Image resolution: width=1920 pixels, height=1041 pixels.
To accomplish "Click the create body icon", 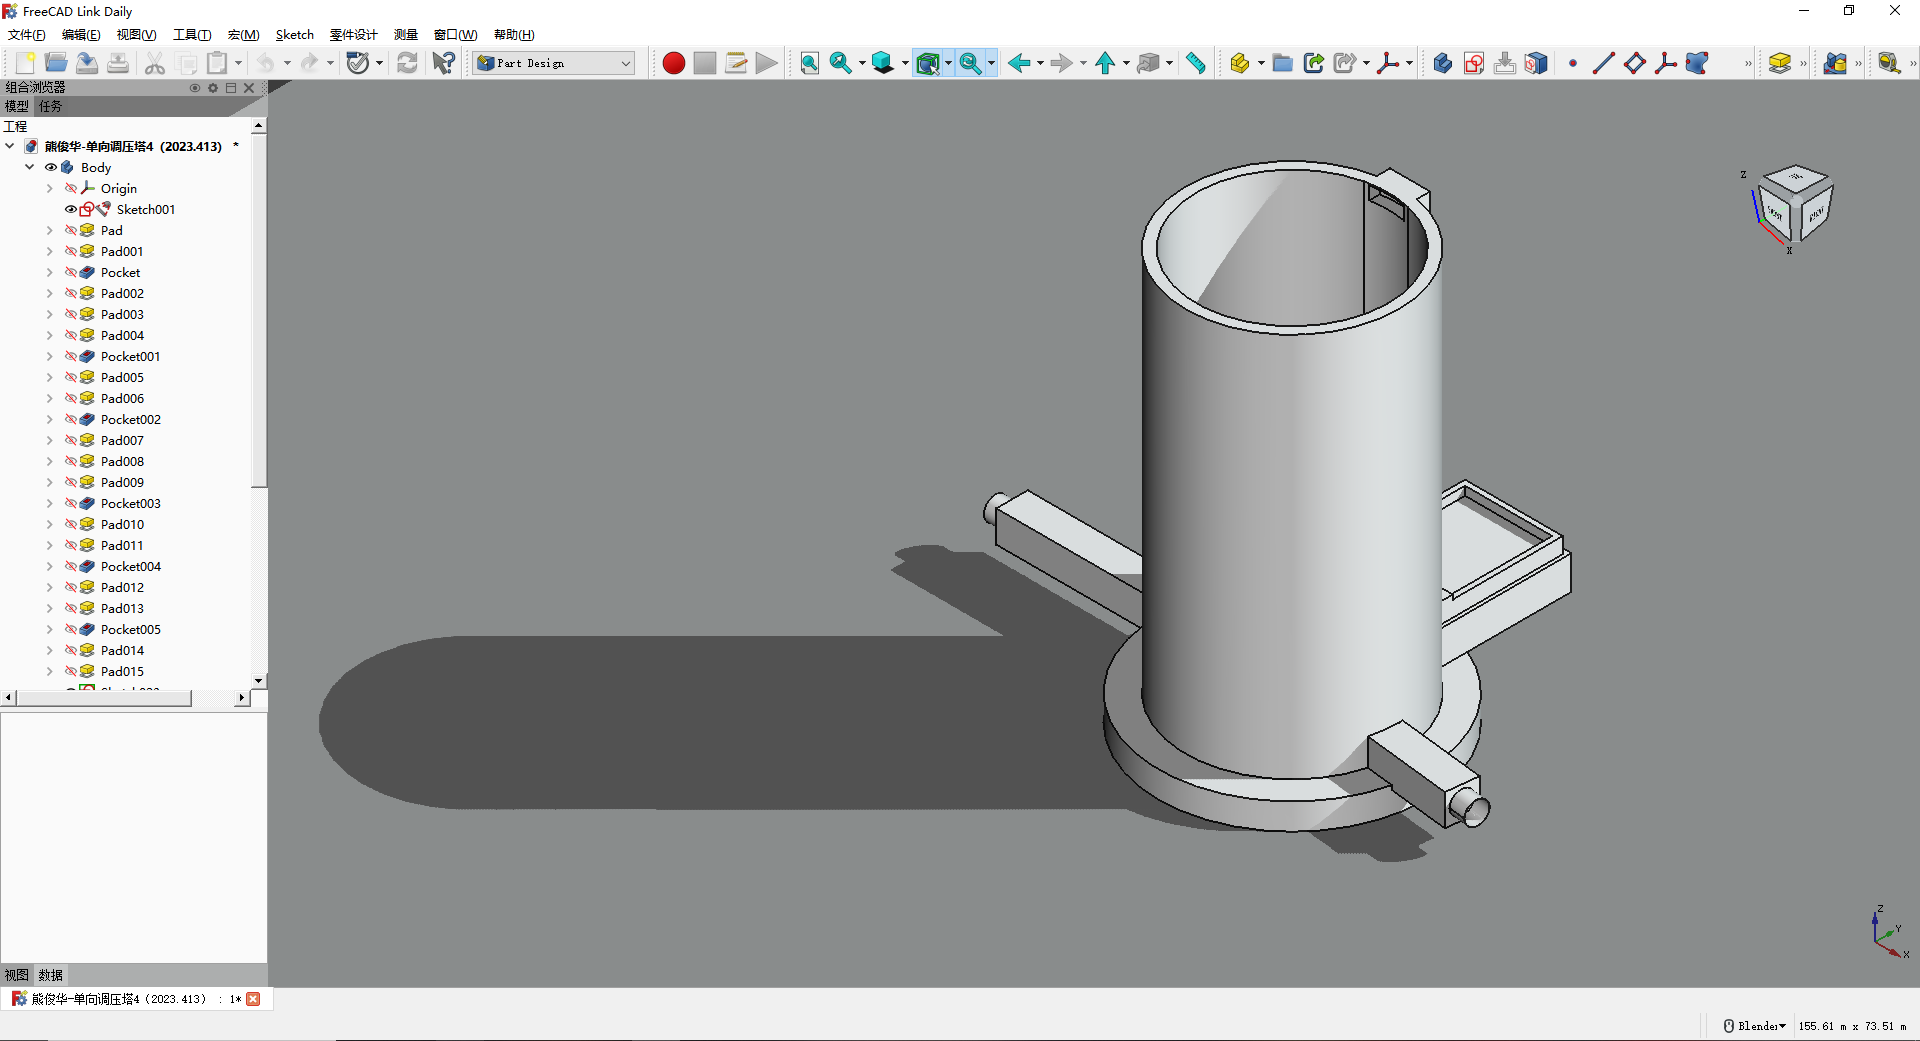I will 1442,63.
